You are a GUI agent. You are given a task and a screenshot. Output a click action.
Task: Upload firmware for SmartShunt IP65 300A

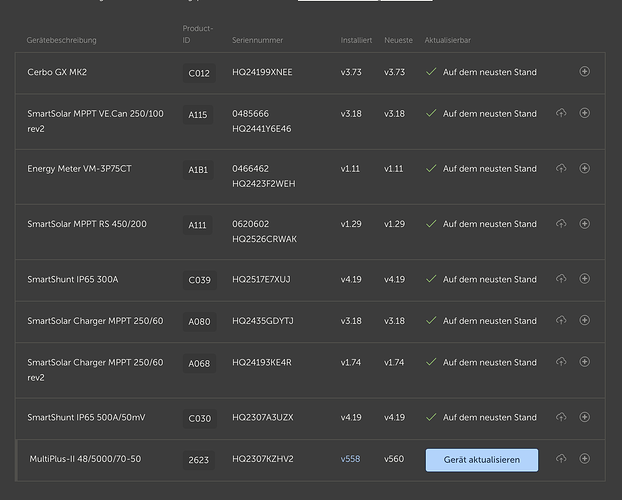coord(561,279)
